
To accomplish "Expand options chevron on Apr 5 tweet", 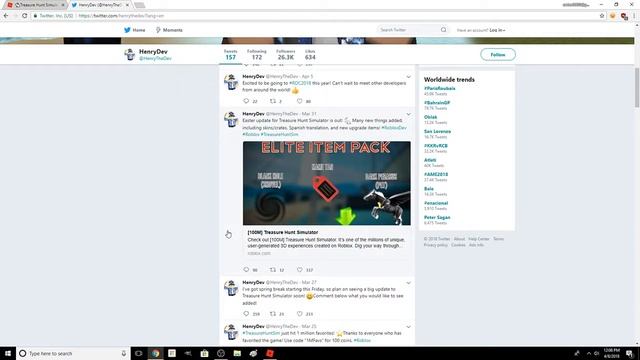I will (408, 77).
